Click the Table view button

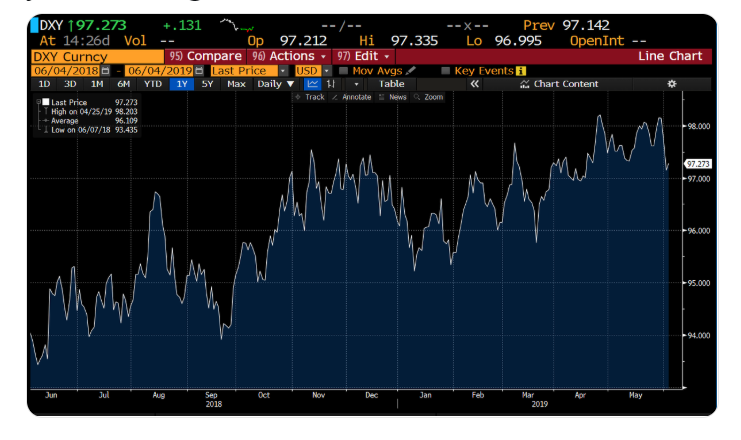click(x=392, y=84)
